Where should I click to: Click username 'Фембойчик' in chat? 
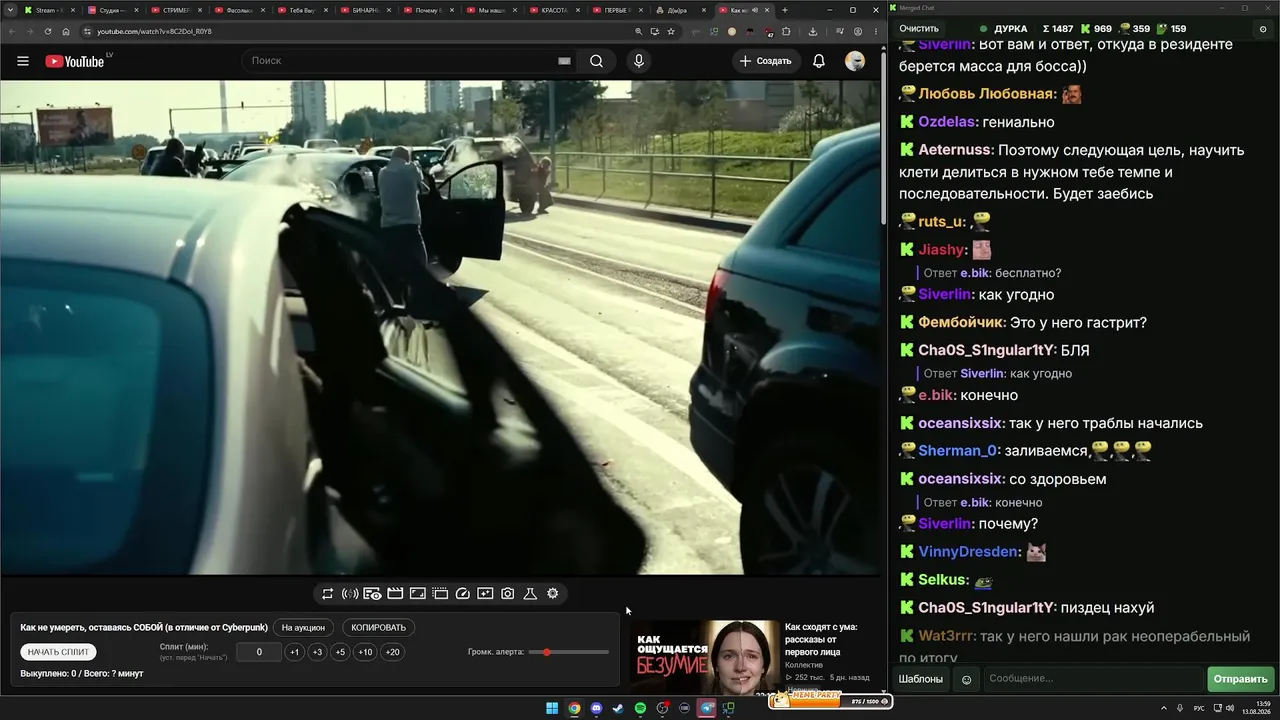(961, 323)
